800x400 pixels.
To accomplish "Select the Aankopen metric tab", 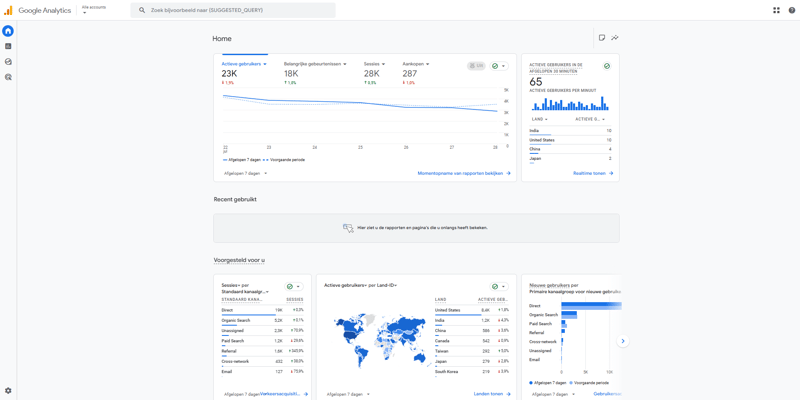I will 415,64.
